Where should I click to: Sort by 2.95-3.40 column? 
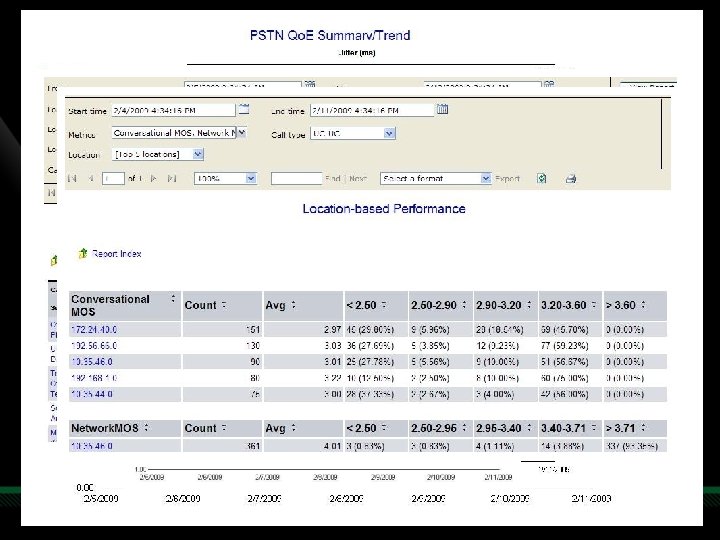pyautogui.click(x=529, y=428)
